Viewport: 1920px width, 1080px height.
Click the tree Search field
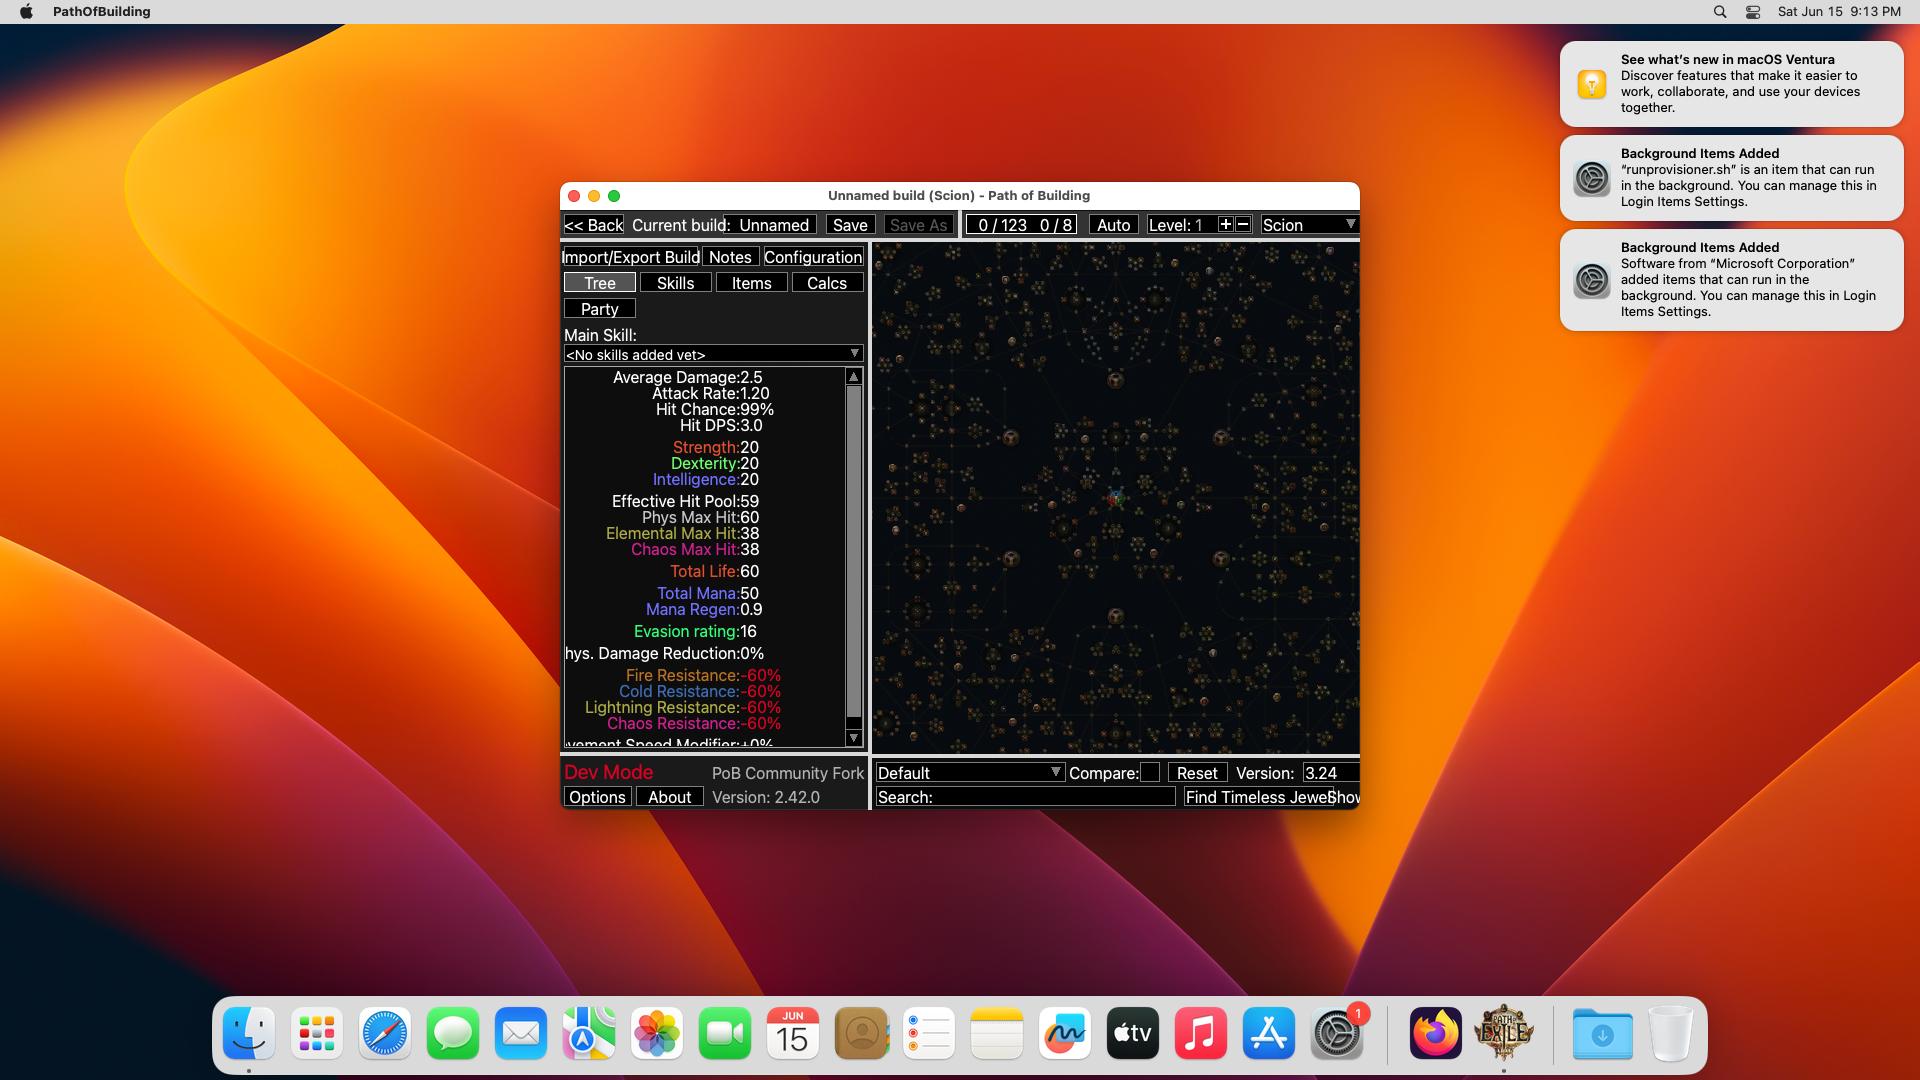(1025, 797)
